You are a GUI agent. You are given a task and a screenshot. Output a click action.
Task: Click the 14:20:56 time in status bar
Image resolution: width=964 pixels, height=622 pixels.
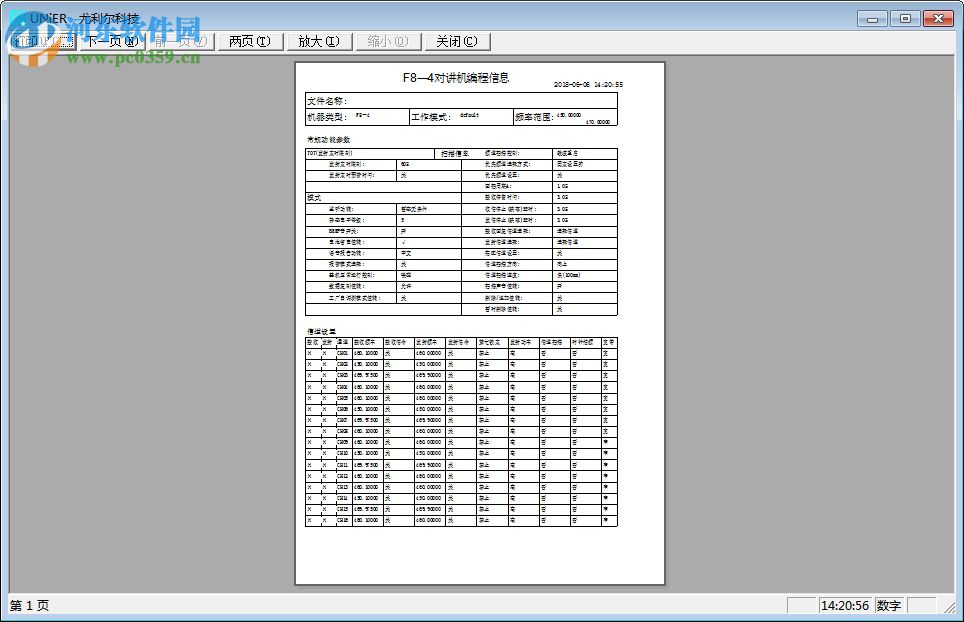(845, 605)
